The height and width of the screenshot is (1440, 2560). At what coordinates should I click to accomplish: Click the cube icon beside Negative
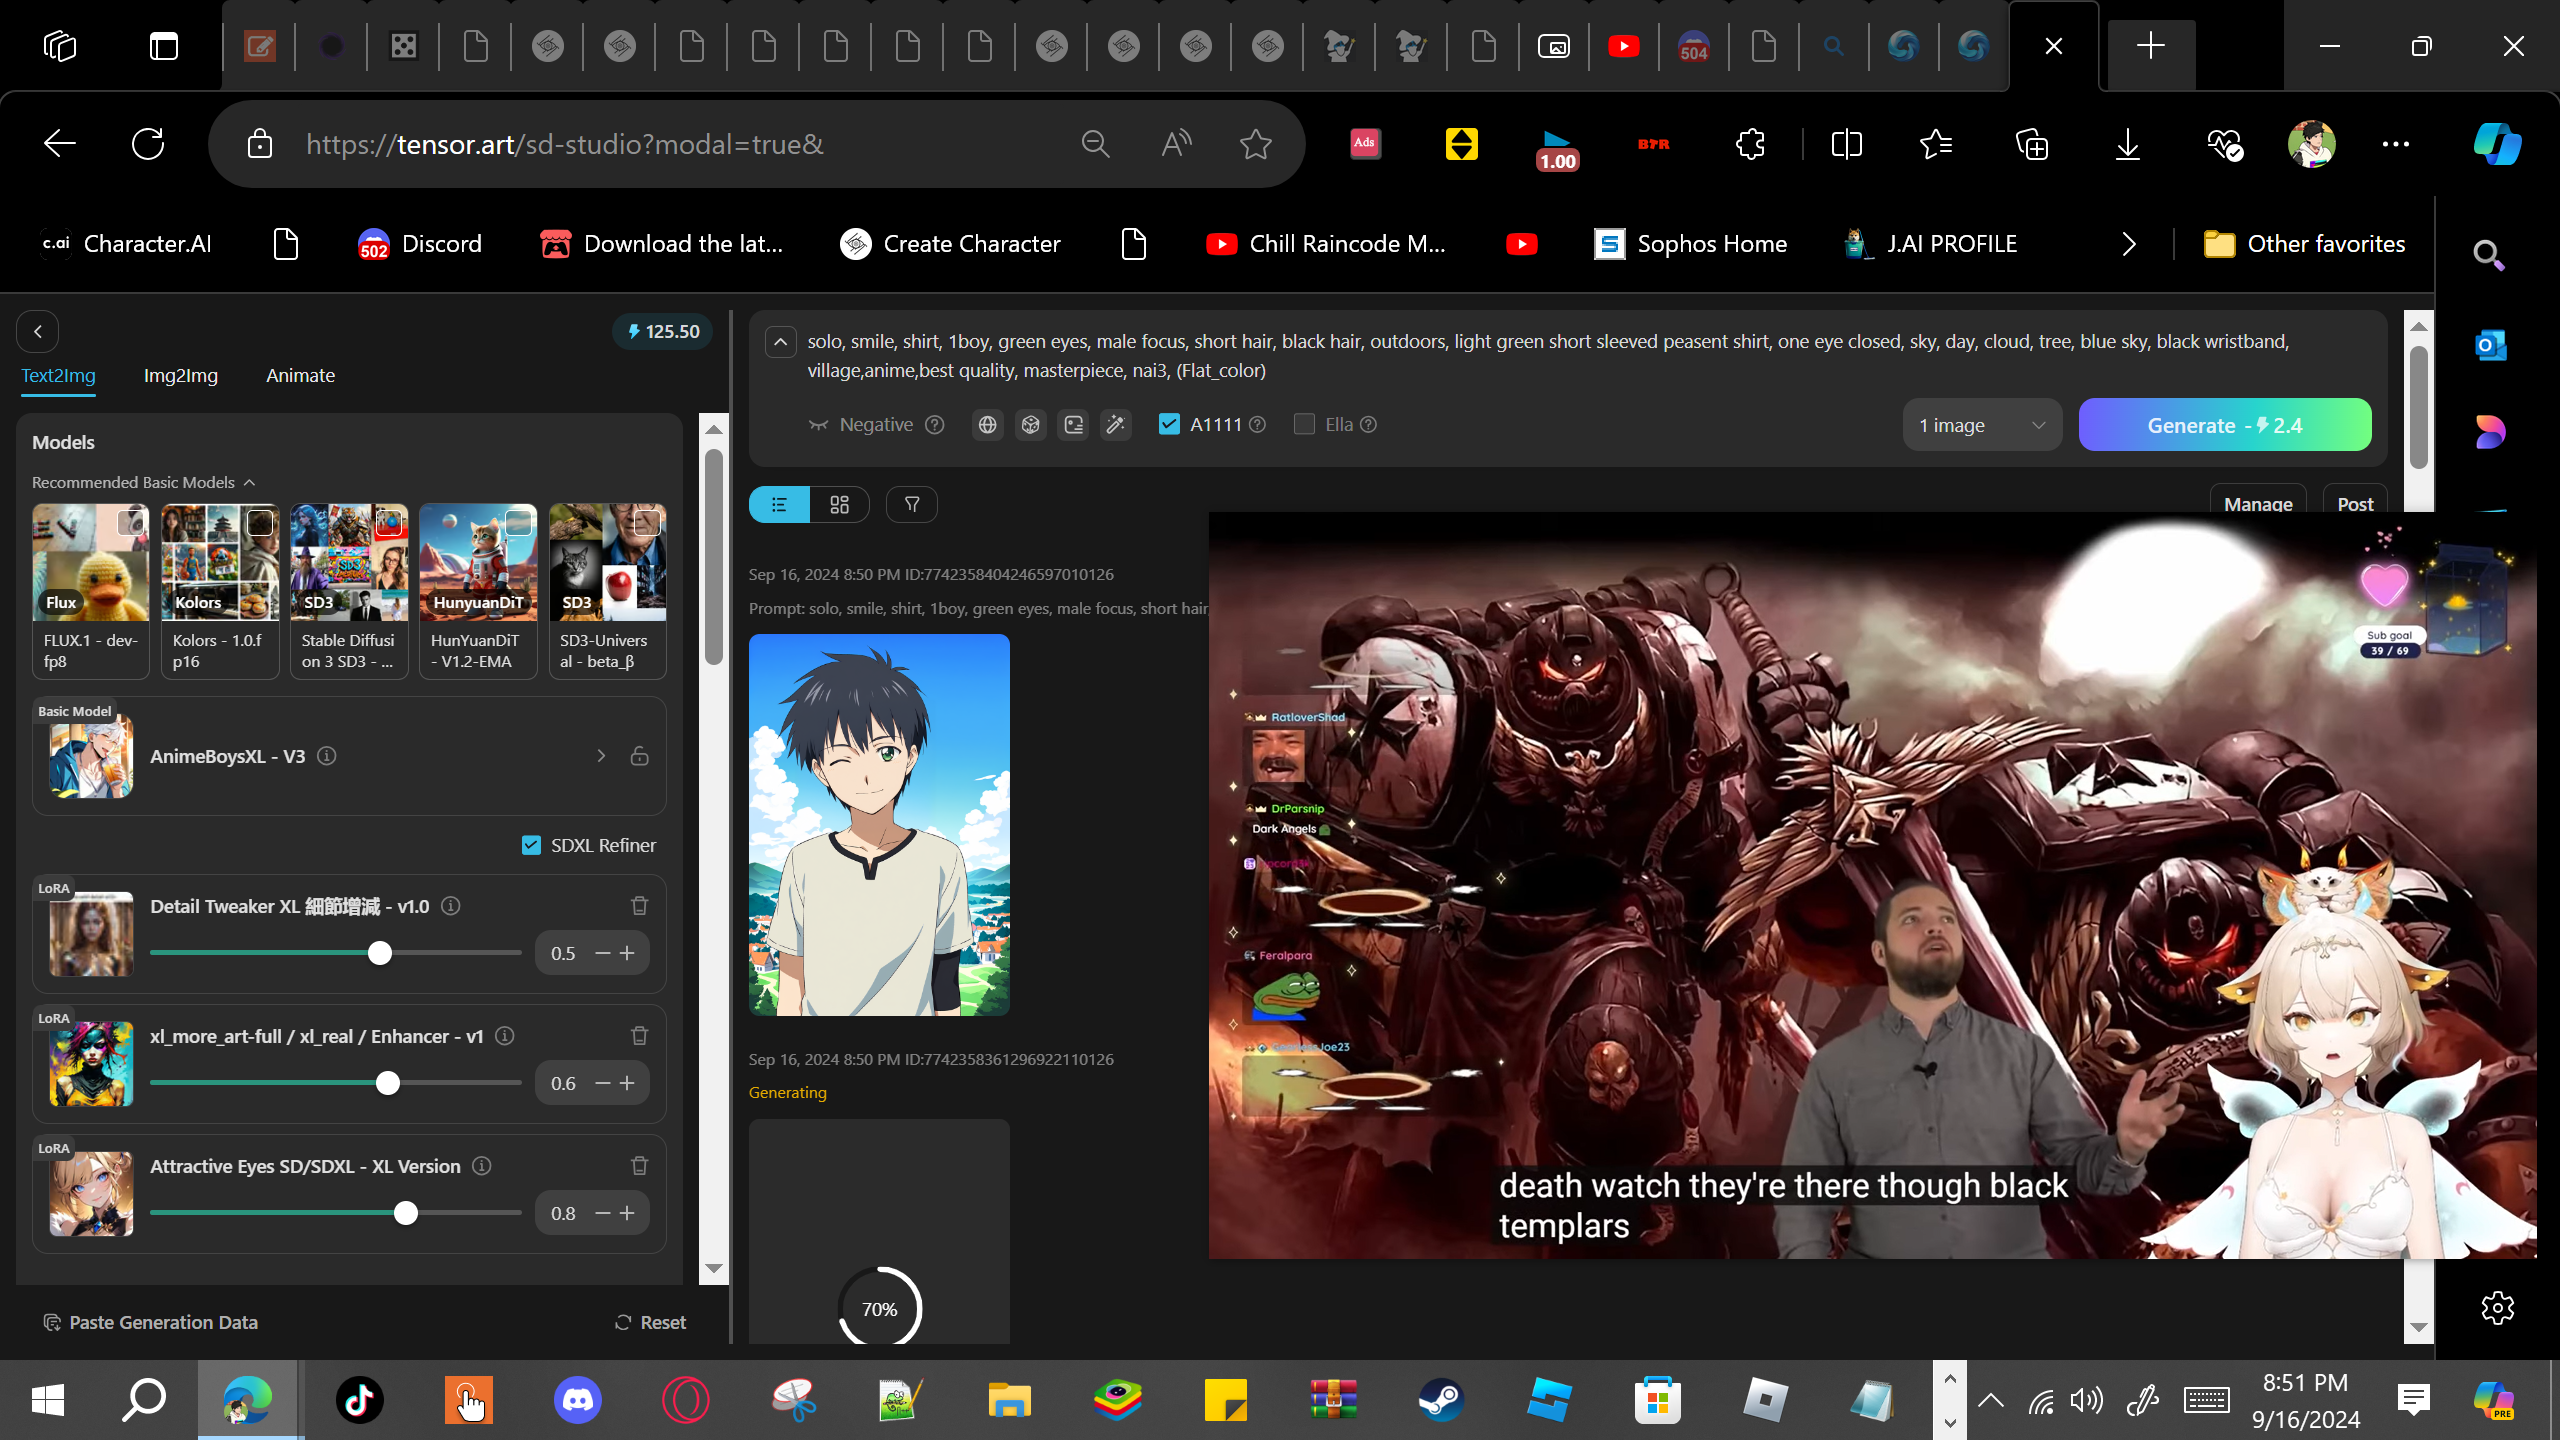pyautogui.click(x=1030, y=425)
